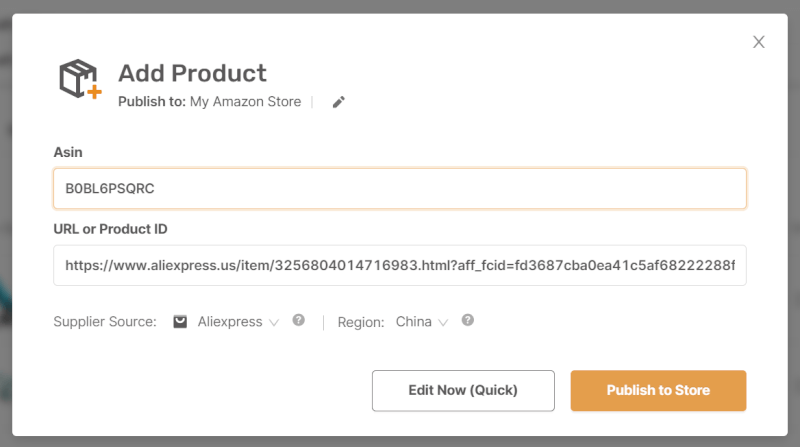Open the Aliexpress supplier source dropdown
Viewport: 800px width, 447px height.
238,322
